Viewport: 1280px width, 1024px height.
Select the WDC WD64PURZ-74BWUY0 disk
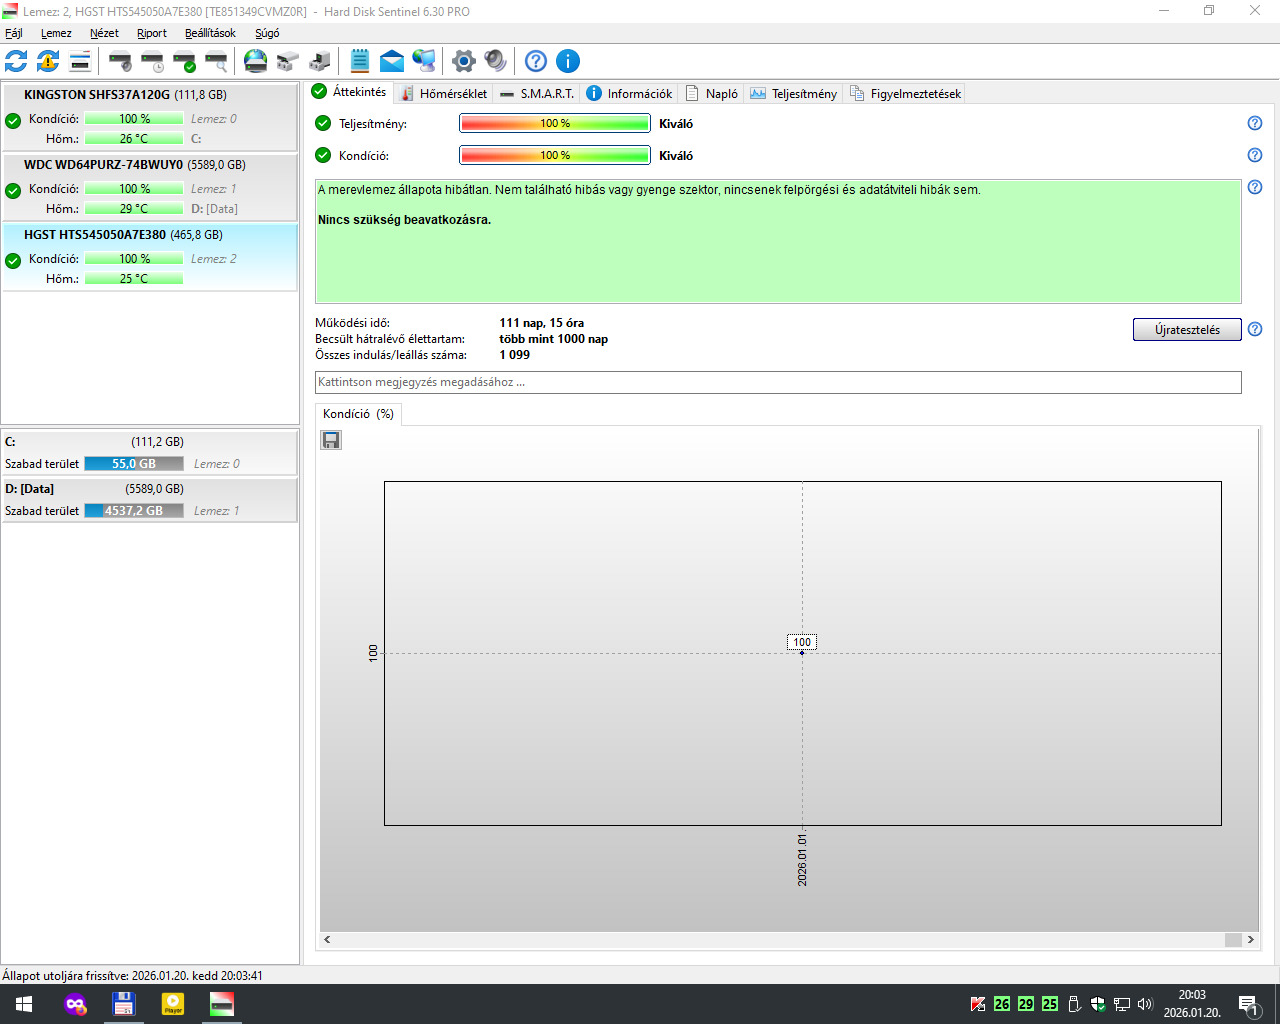coord(149,187)
